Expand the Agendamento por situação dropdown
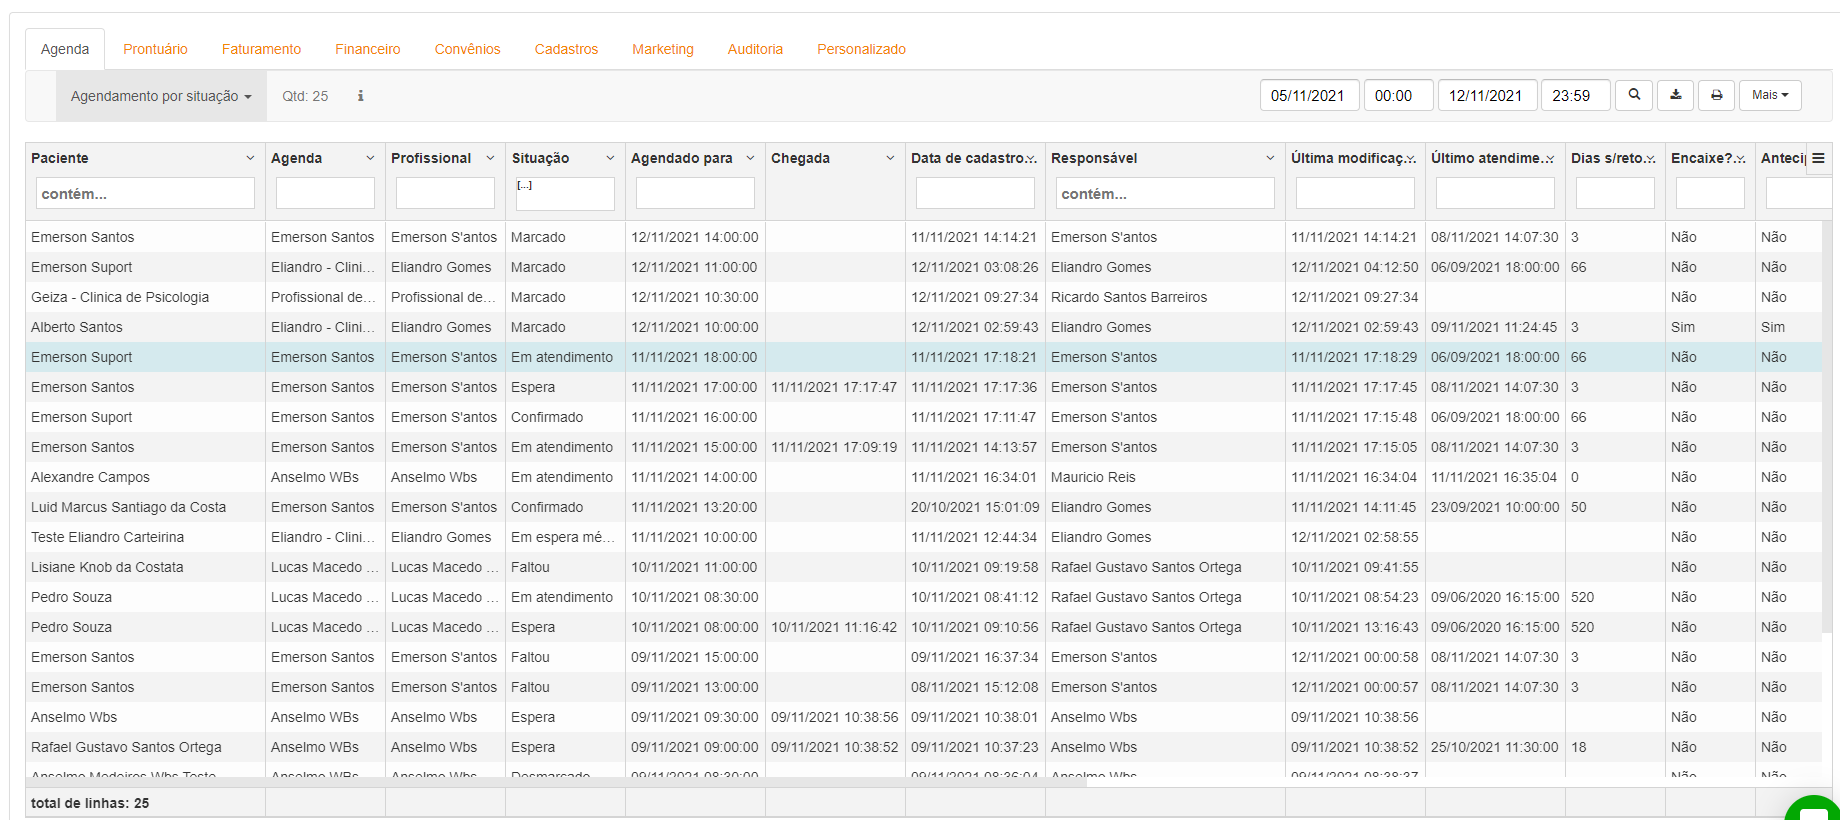The height and width of the screenshot is (820, 1840). click(x=161, y=96)
